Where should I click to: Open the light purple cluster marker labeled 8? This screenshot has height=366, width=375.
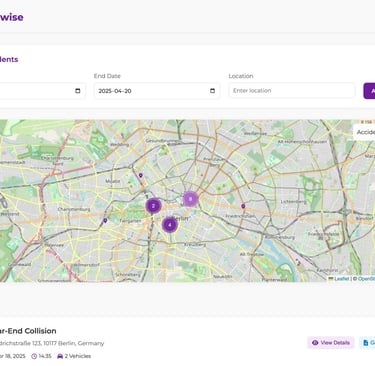coord(190,199)
